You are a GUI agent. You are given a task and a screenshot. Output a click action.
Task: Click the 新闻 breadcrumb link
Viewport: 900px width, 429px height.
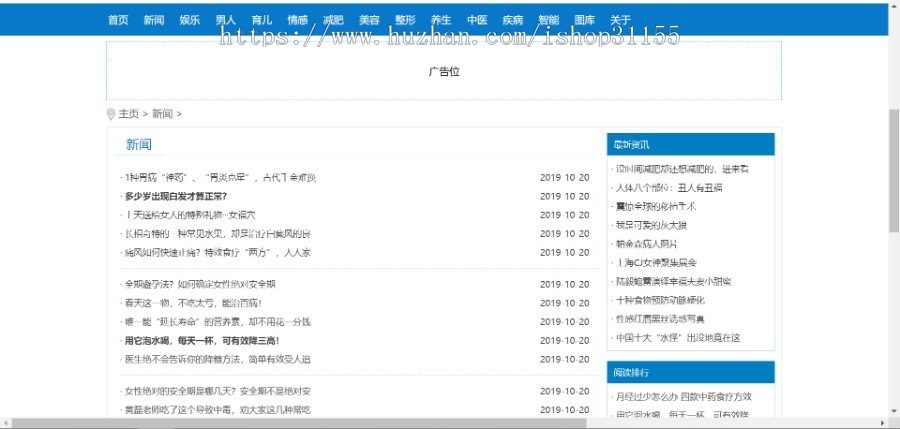tap(162, 114)
